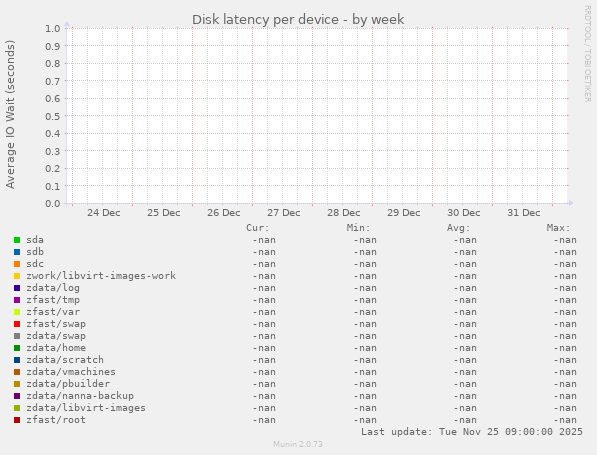Click the zfast/root Max -nan value
Viewport: 597px width, 455px height.
[565, 420]
